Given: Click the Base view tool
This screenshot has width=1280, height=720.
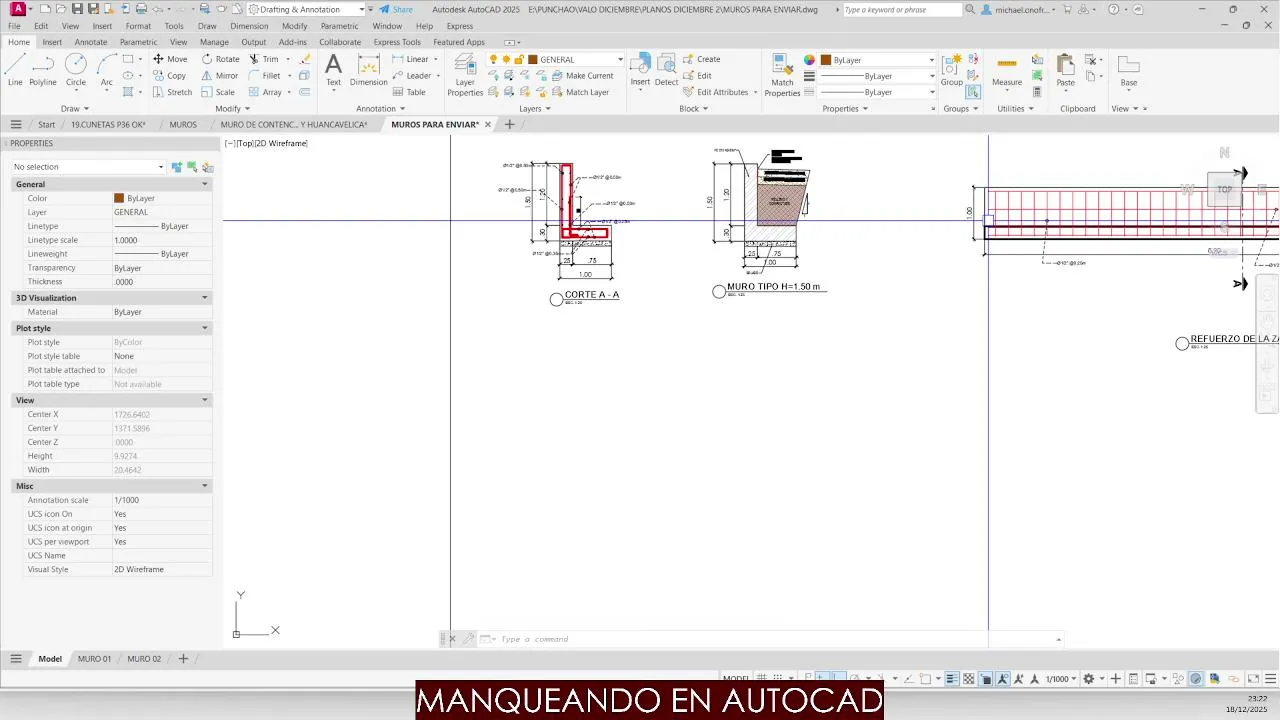Looking at the screenshot, I should 1128,70.
